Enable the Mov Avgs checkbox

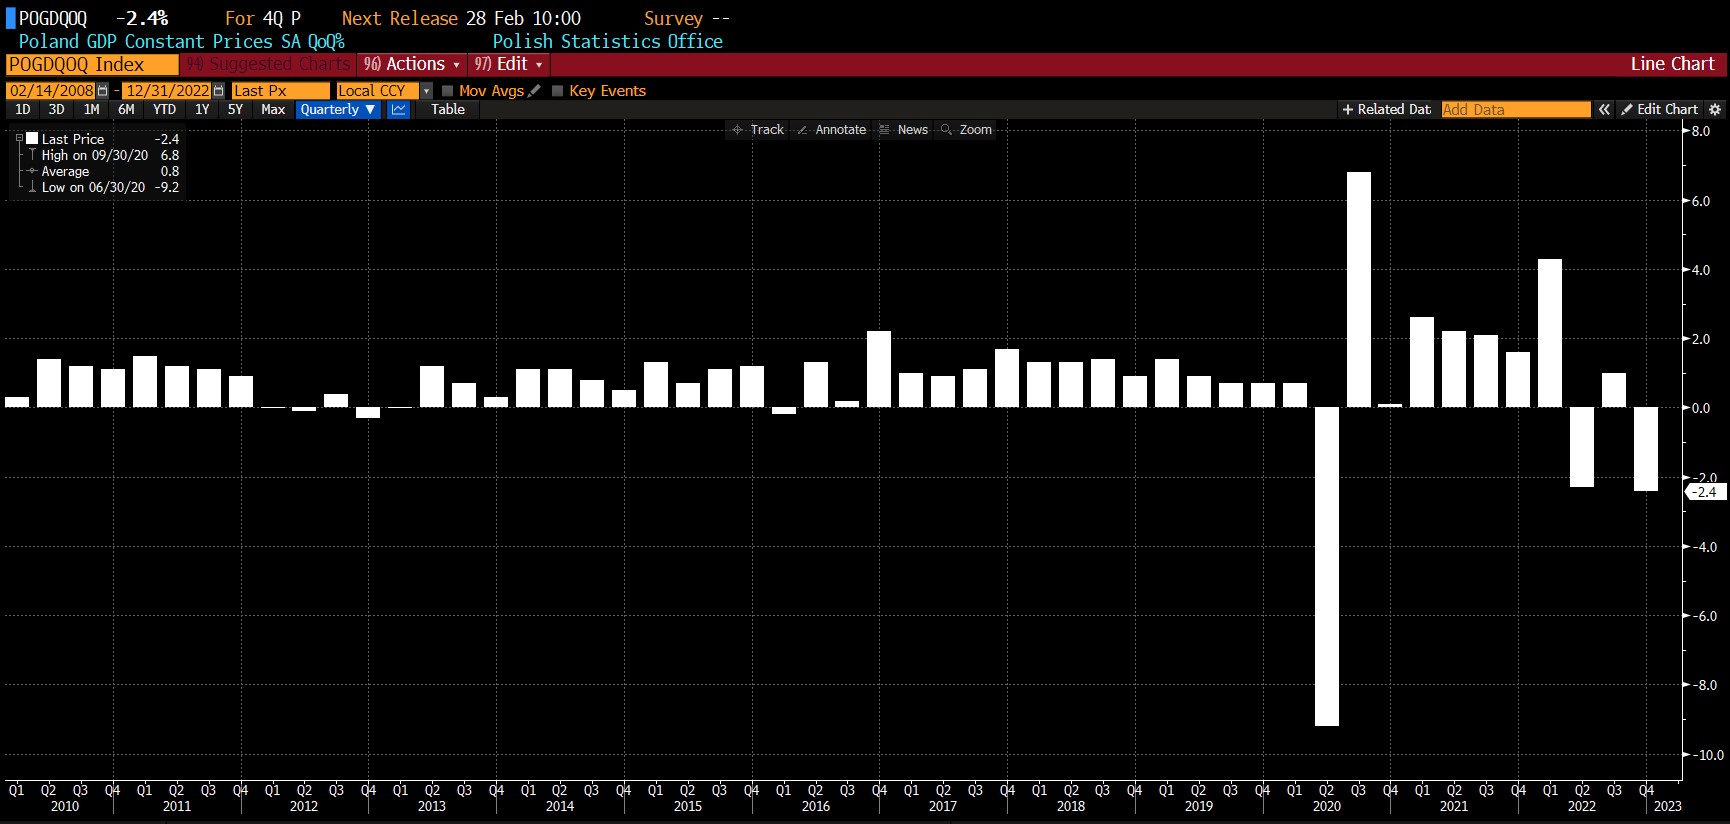click(x=448, y=91)
